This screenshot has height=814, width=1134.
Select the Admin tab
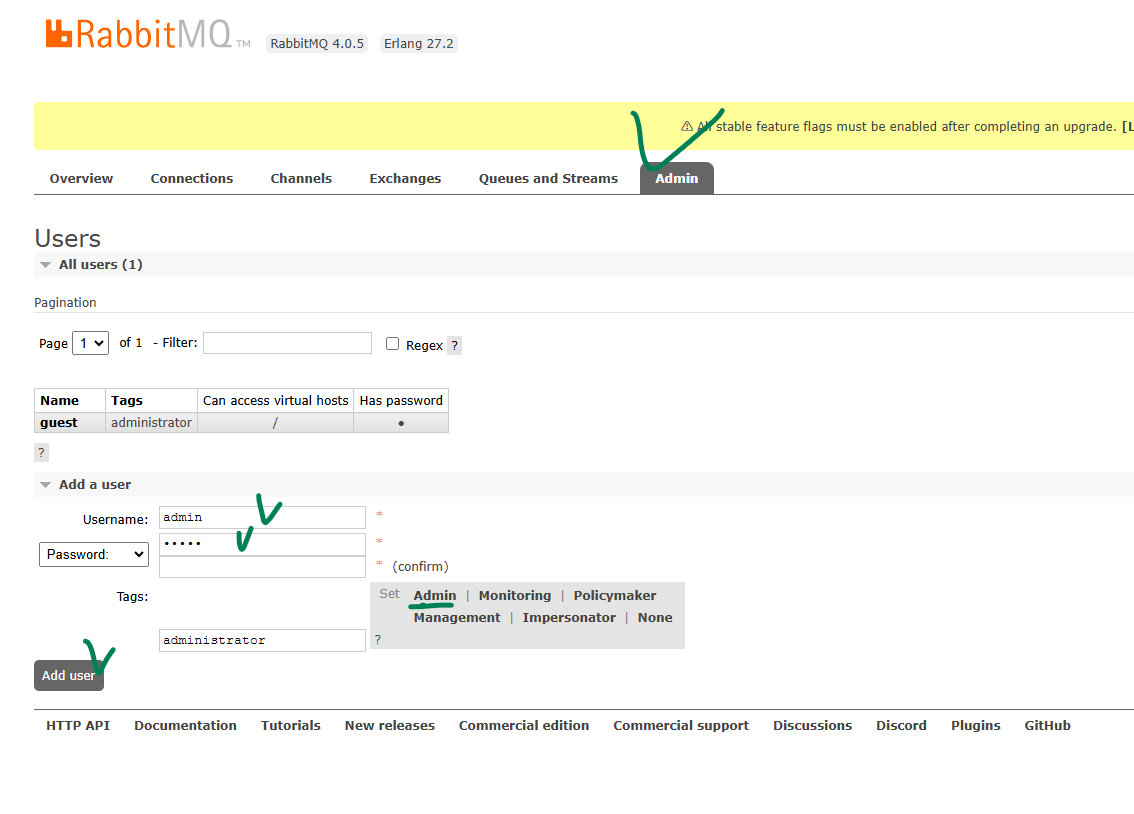(x=677, y=179)
